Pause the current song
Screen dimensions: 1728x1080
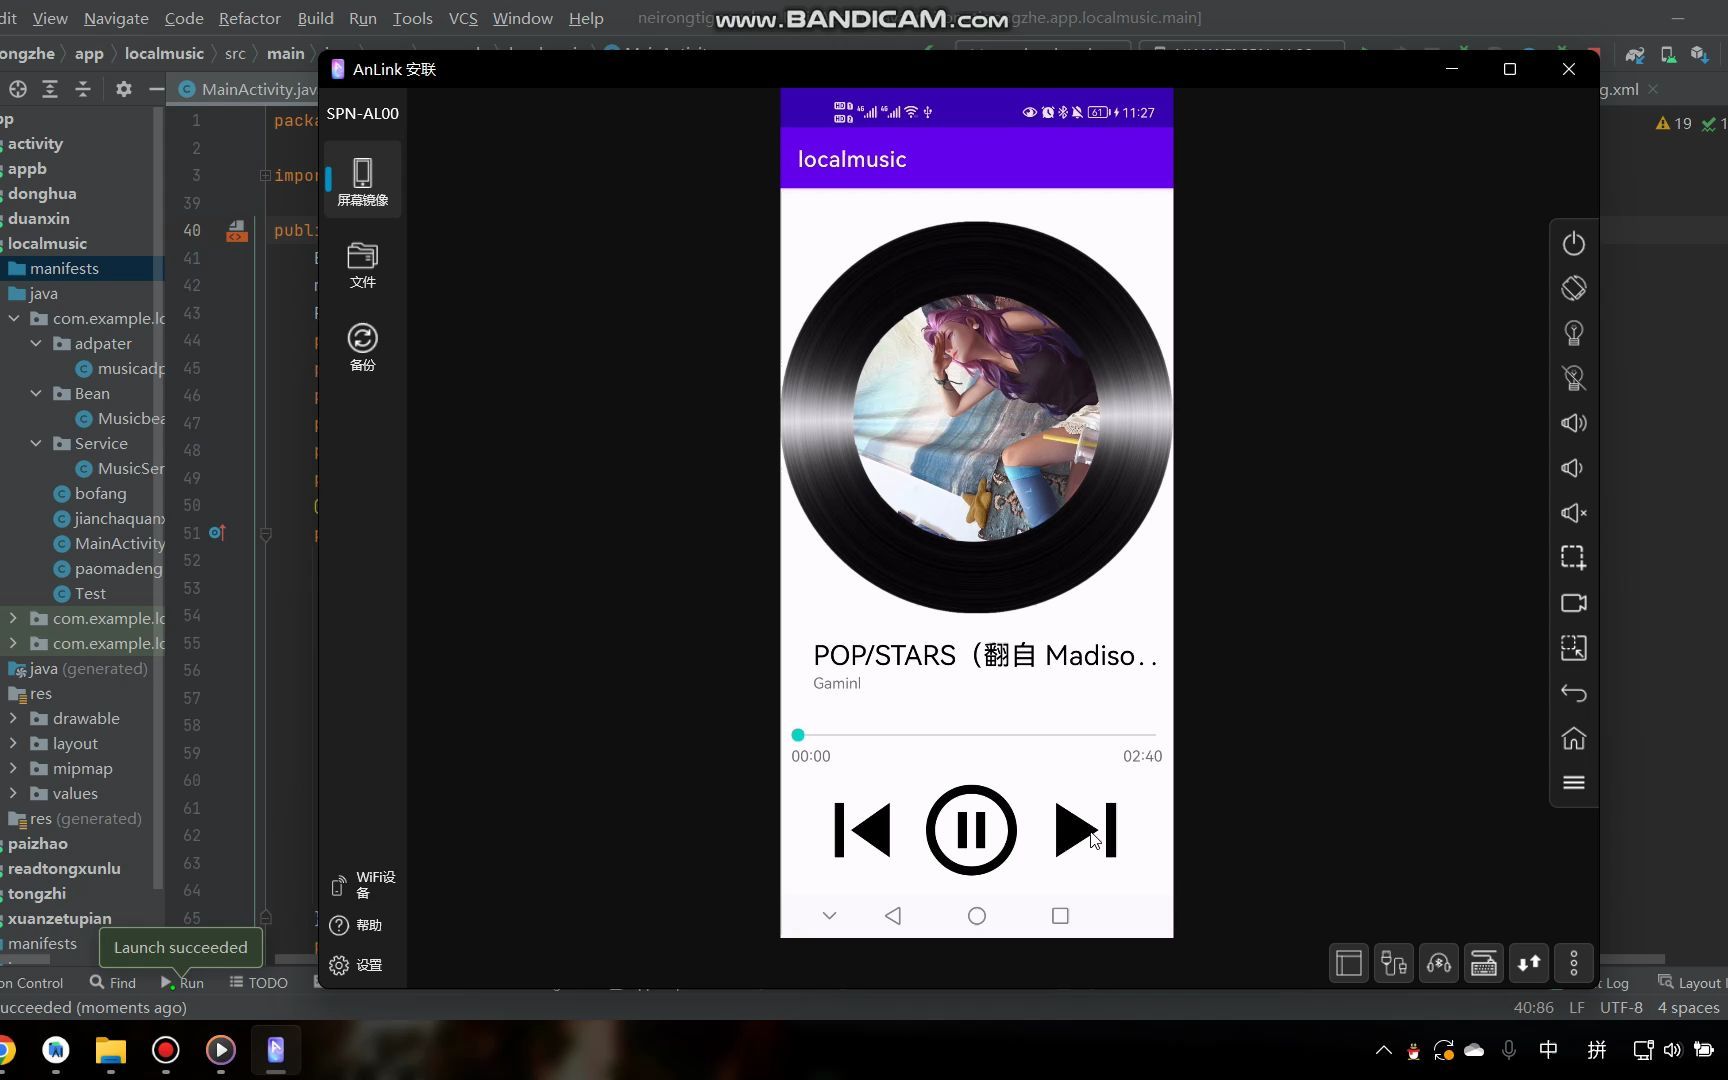(x=971, y=830)
